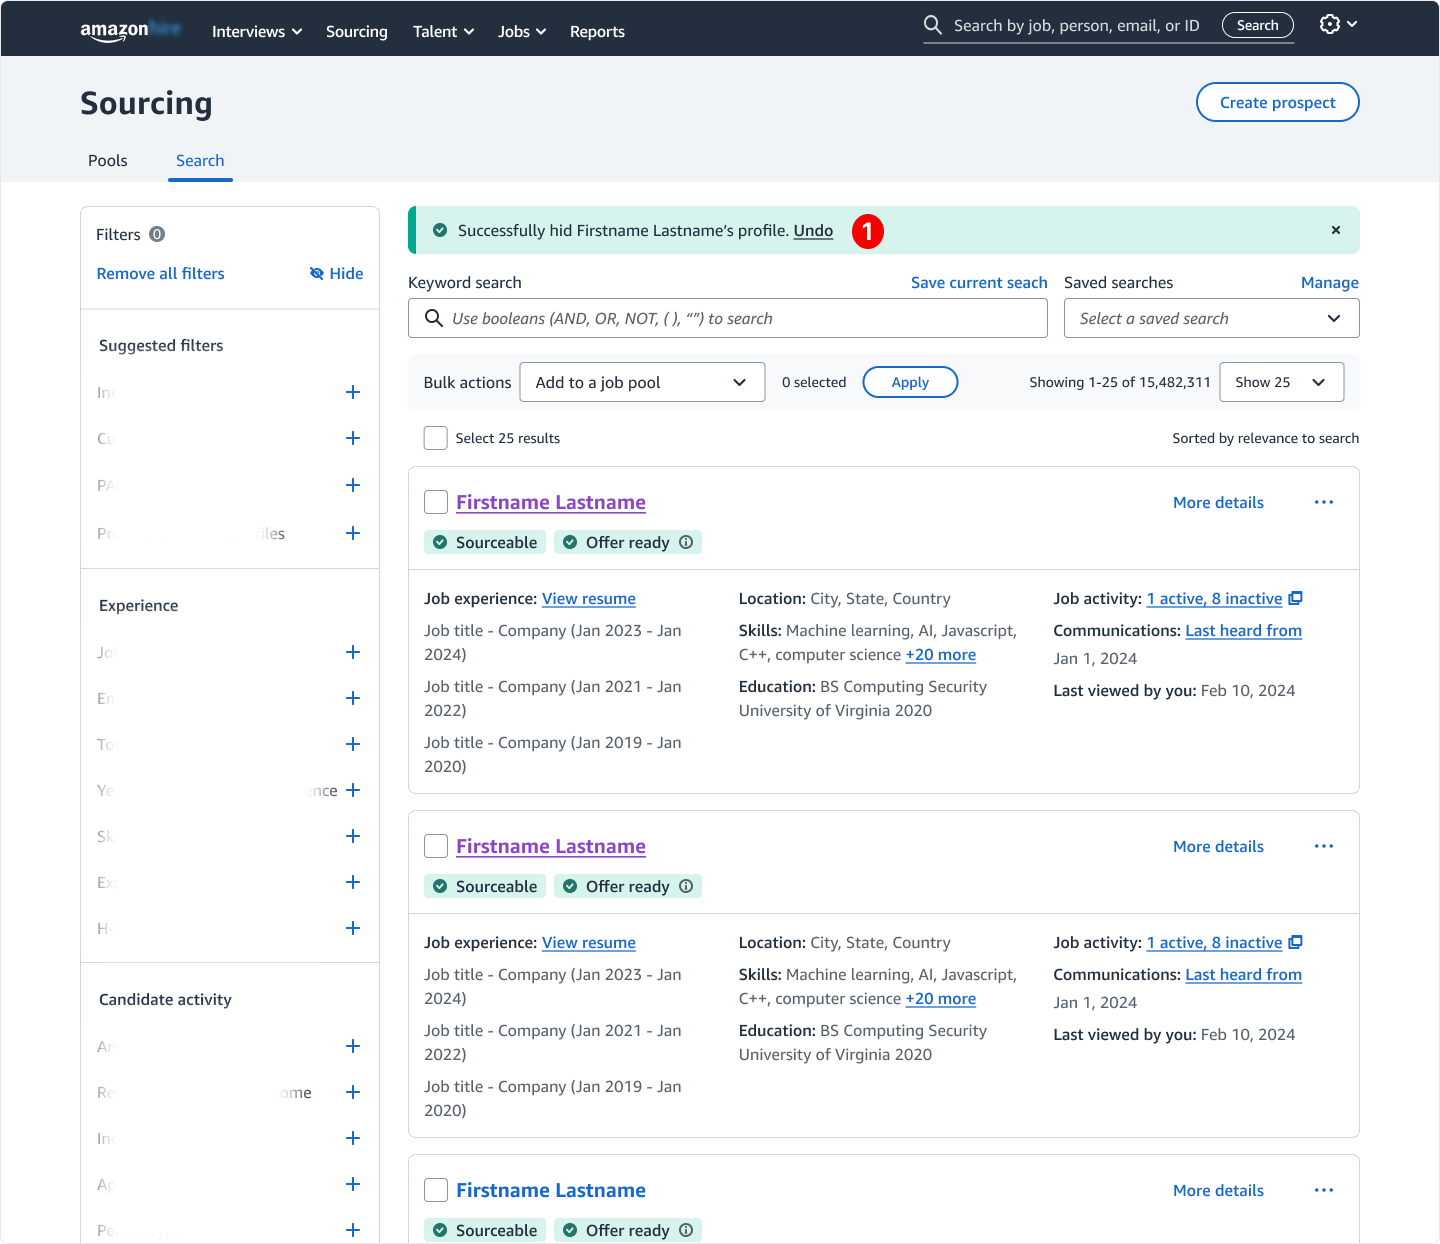Click the Create prospect button

click(x=1277, y=102)
